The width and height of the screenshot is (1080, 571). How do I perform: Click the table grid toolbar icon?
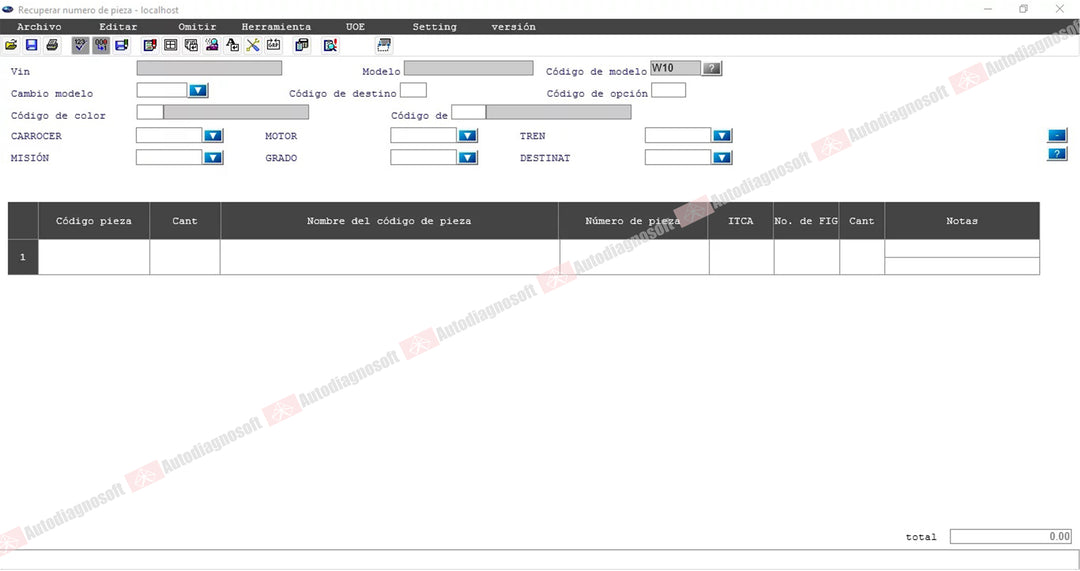tap(170, 45)
